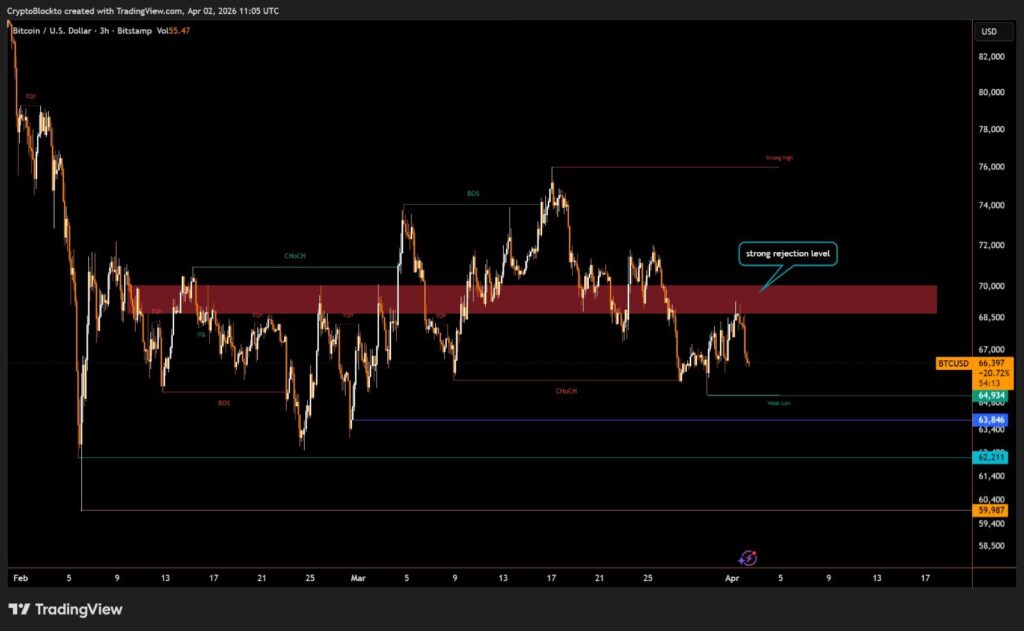Click the 'Mar' date on time axis

[x=359, y=577]
